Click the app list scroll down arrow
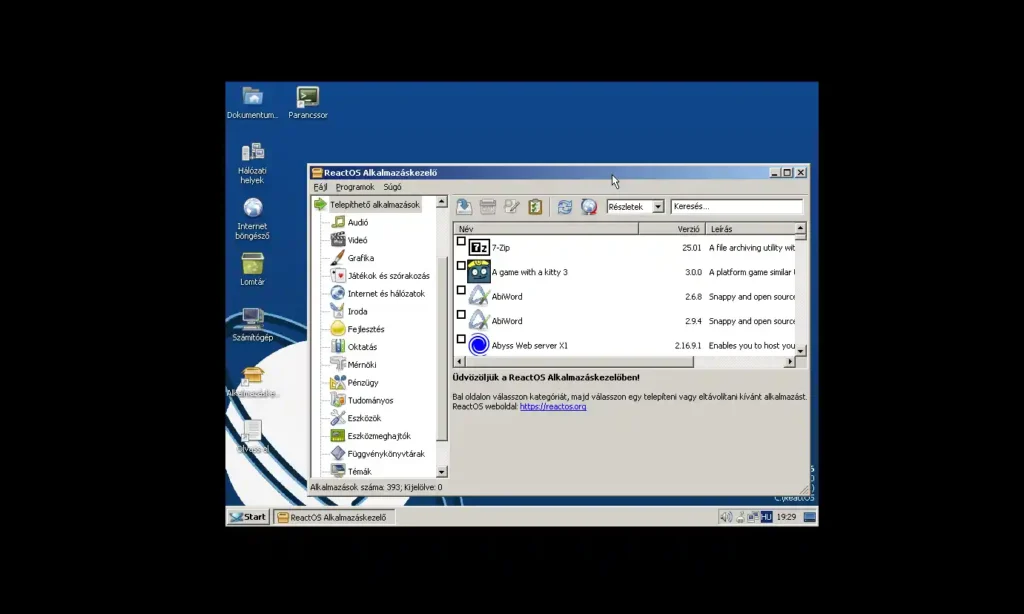Viewport: 1024px width, 614px height. 801,351
